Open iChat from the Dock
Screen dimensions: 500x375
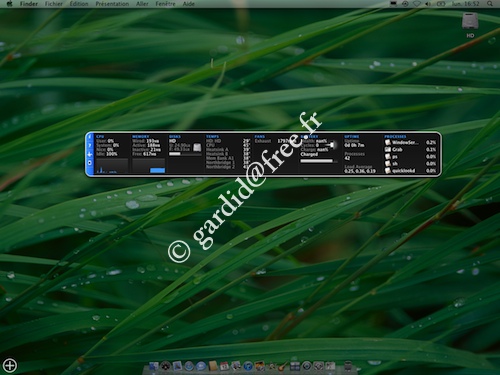(x=201, y=366)
